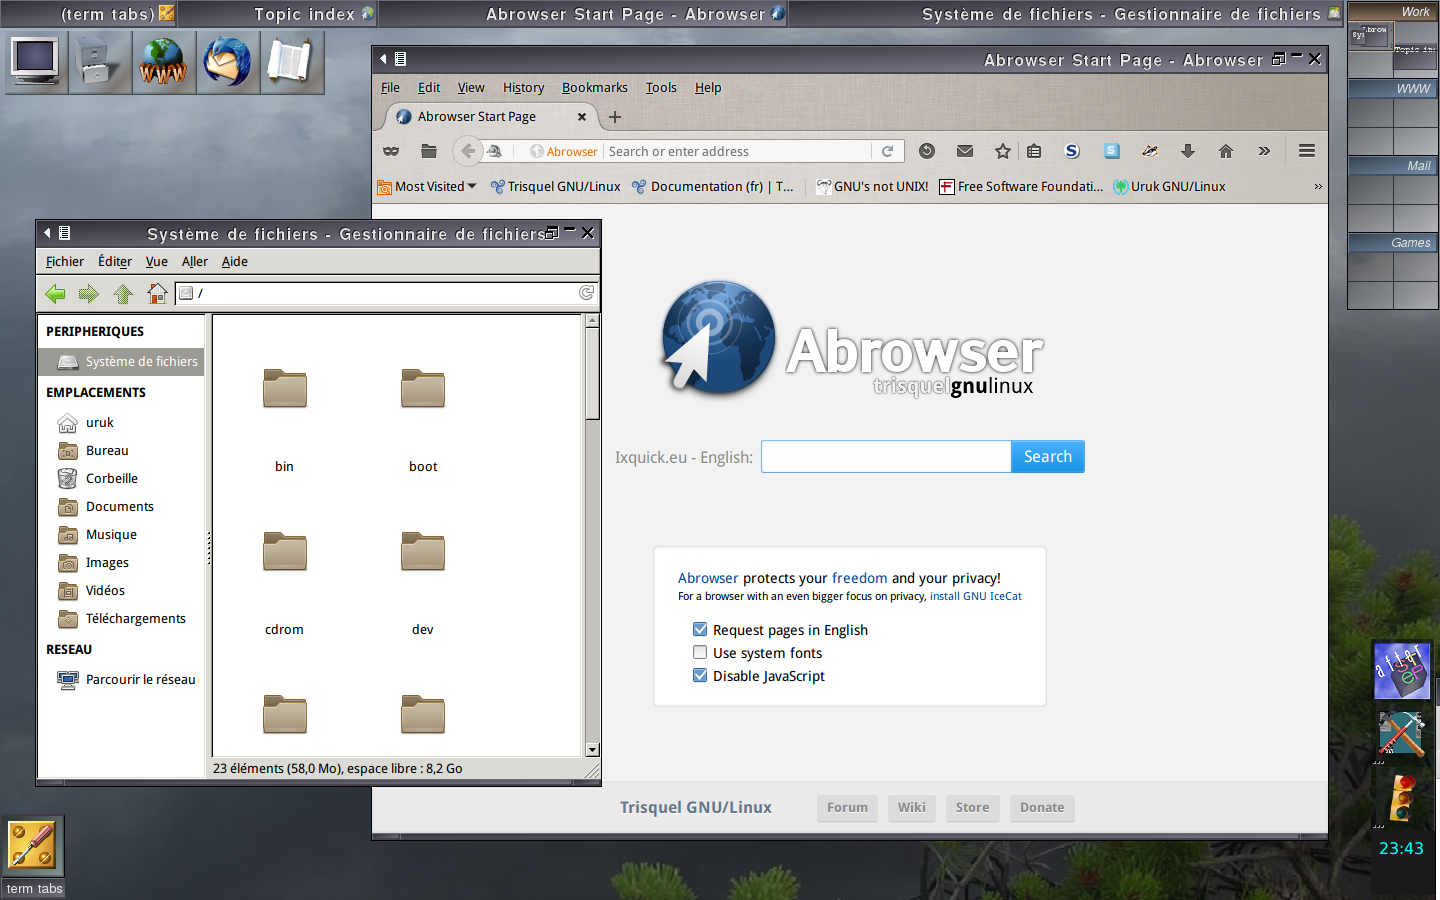Switch to the WWW workspace pager

pyautogui.click(x=1392, y=89)
